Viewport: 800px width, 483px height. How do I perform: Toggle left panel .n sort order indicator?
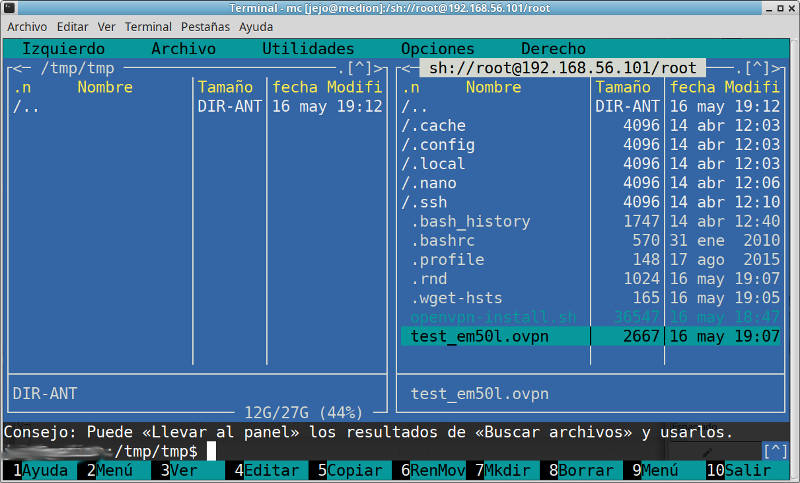22,87
